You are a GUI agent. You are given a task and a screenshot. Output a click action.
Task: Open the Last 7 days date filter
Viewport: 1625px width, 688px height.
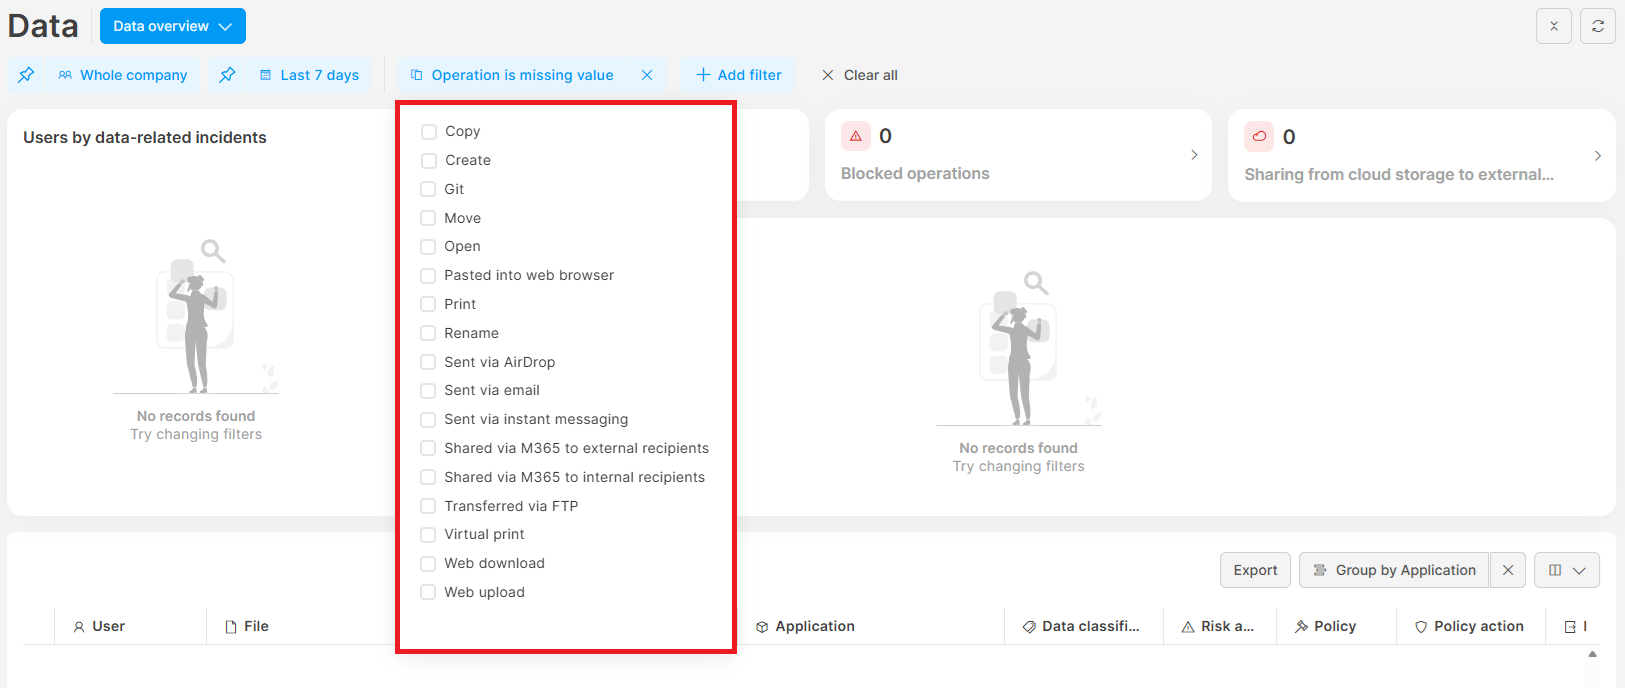309,75
